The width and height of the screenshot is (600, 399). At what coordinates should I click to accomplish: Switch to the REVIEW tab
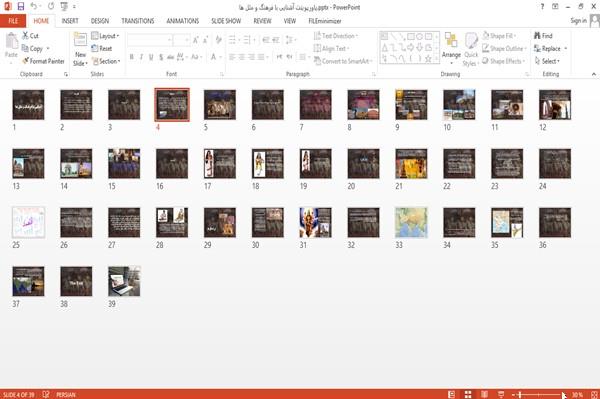262,21
